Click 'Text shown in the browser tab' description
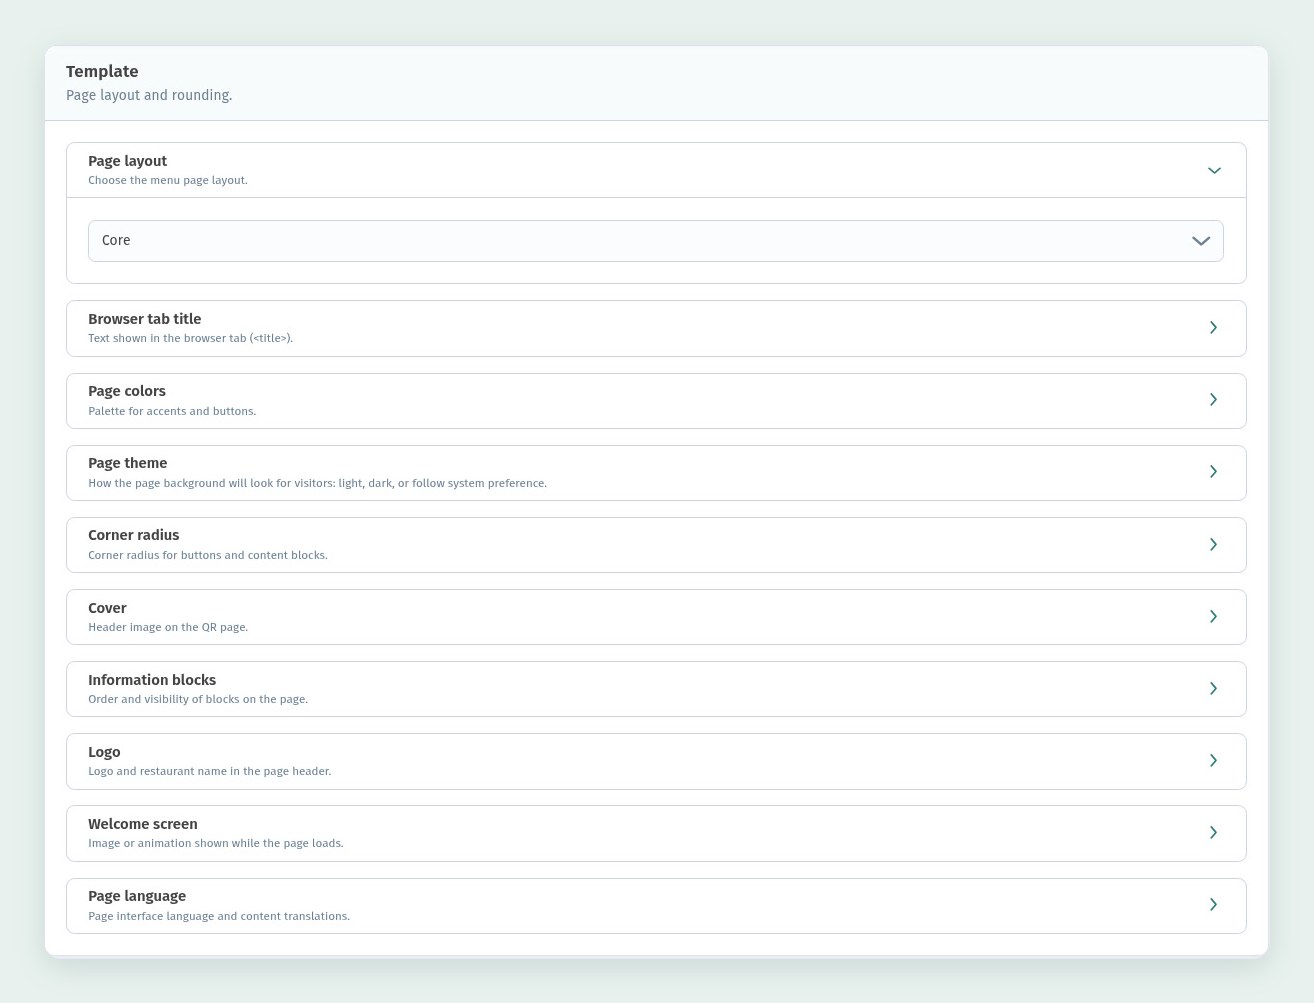 [x=190, y=338]
